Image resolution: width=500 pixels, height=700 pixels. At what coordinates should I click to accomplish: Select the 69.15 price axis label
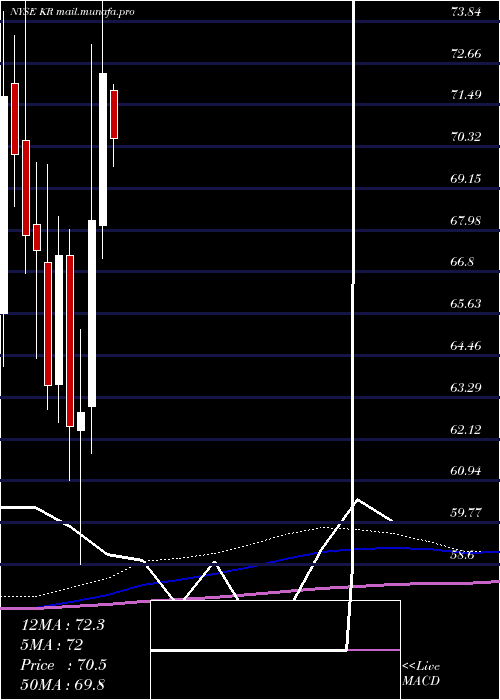[x=466, y=179]
